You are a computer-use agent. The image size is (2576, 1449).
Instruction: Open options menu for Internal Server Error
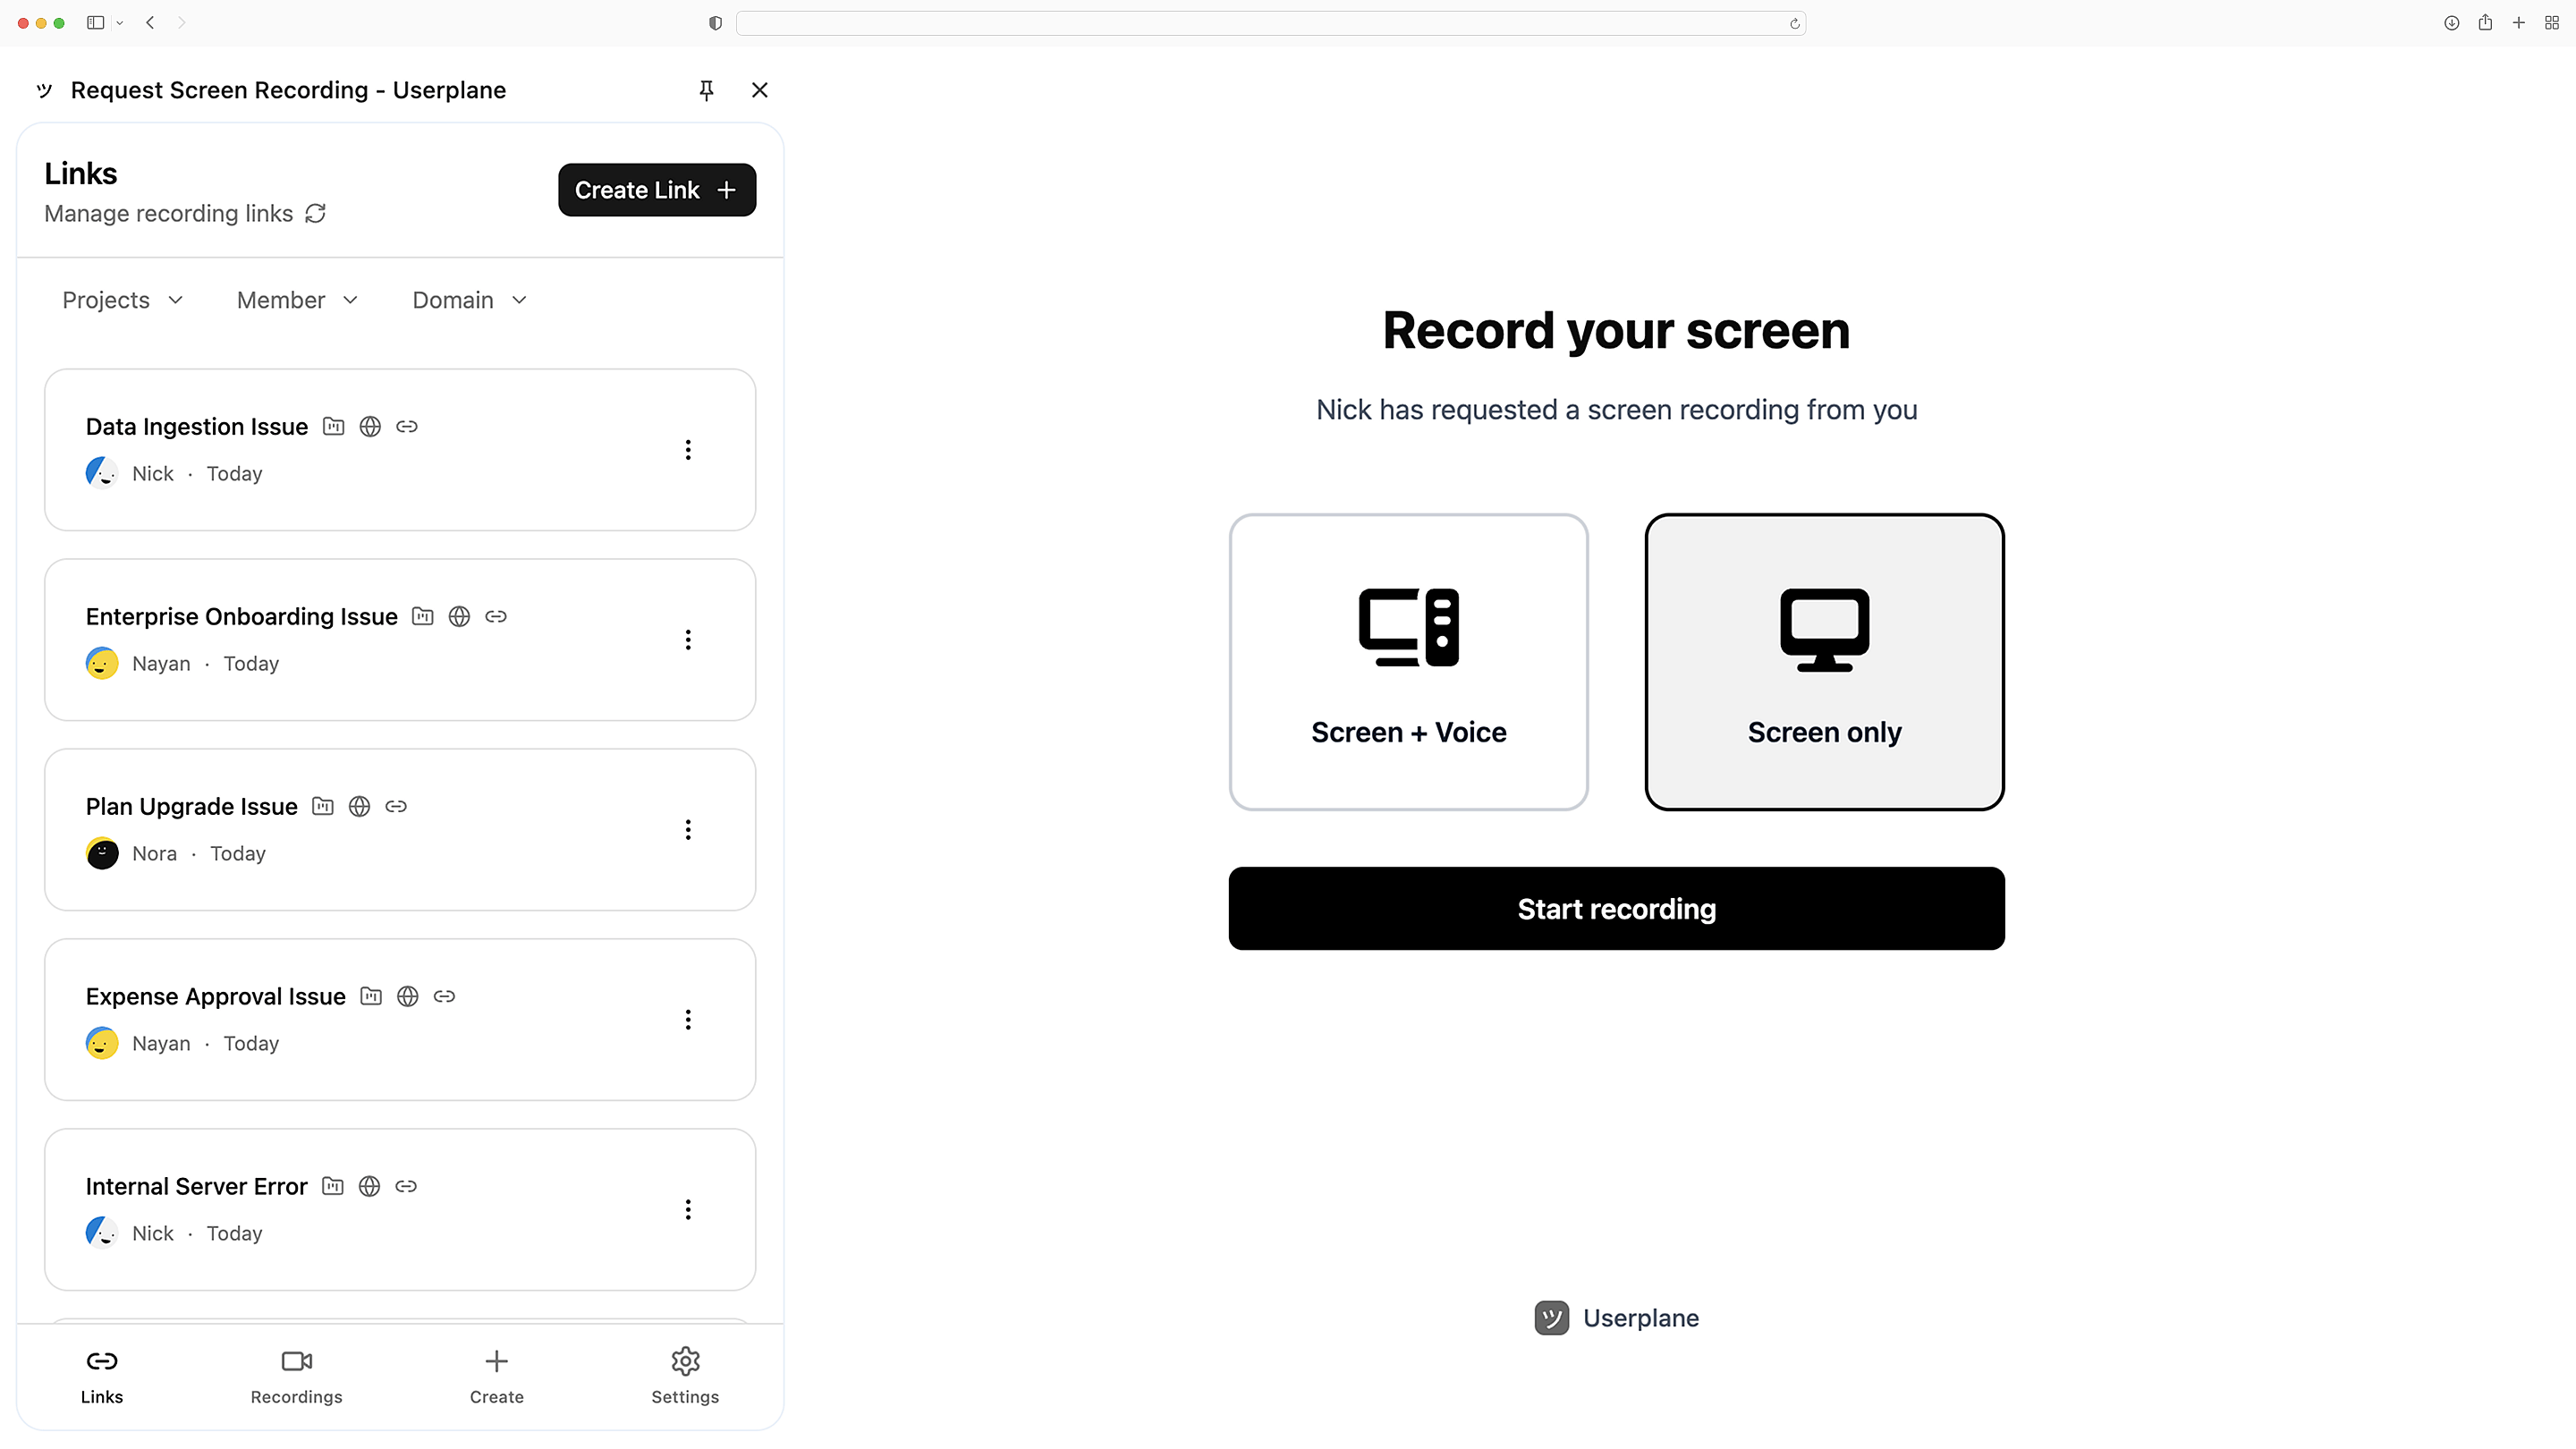(x=688, y=1210)
